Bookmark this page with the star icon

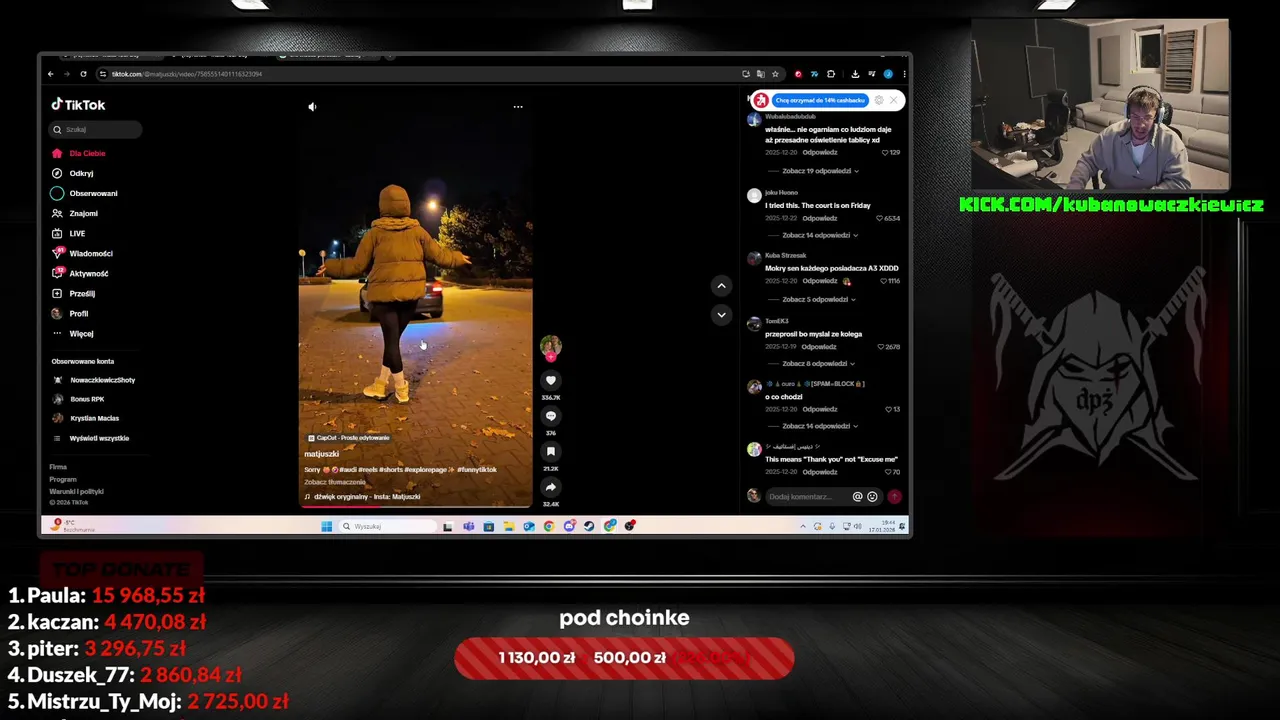[775, 74]
